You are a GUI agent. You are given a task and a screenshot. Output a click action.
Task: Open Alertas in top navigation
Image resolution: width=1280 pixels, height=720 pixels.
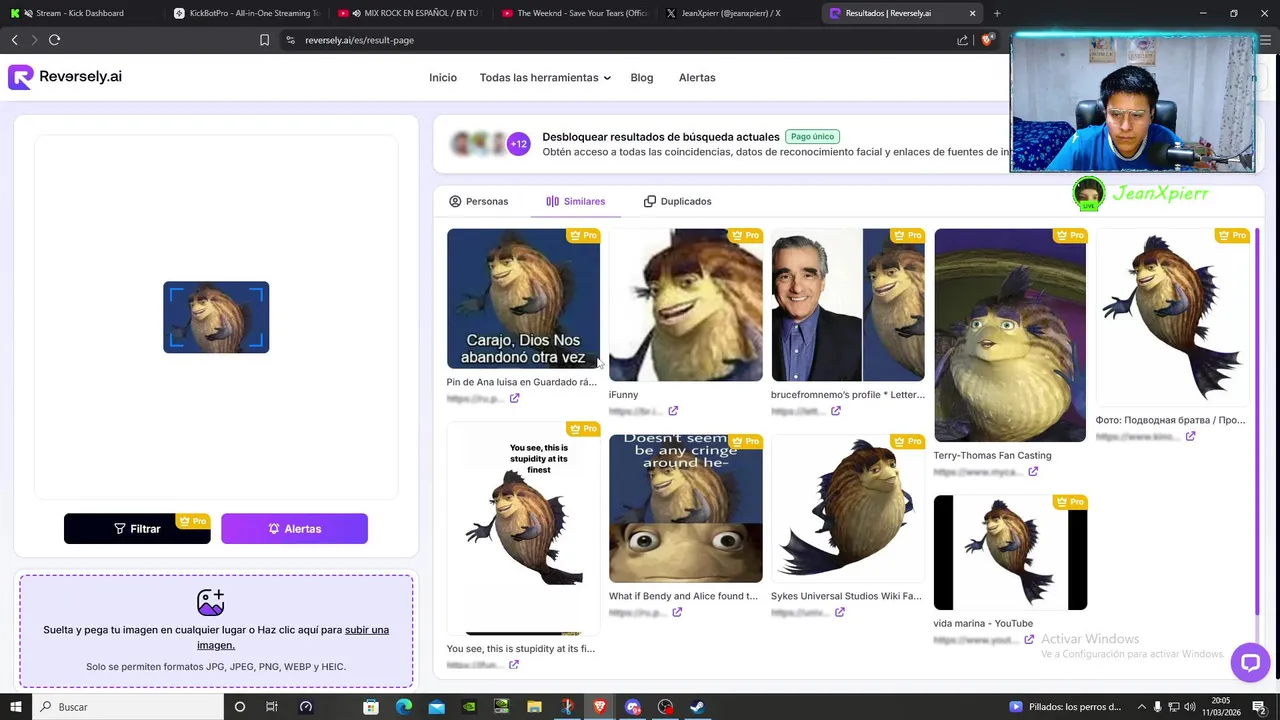[697, 77]
